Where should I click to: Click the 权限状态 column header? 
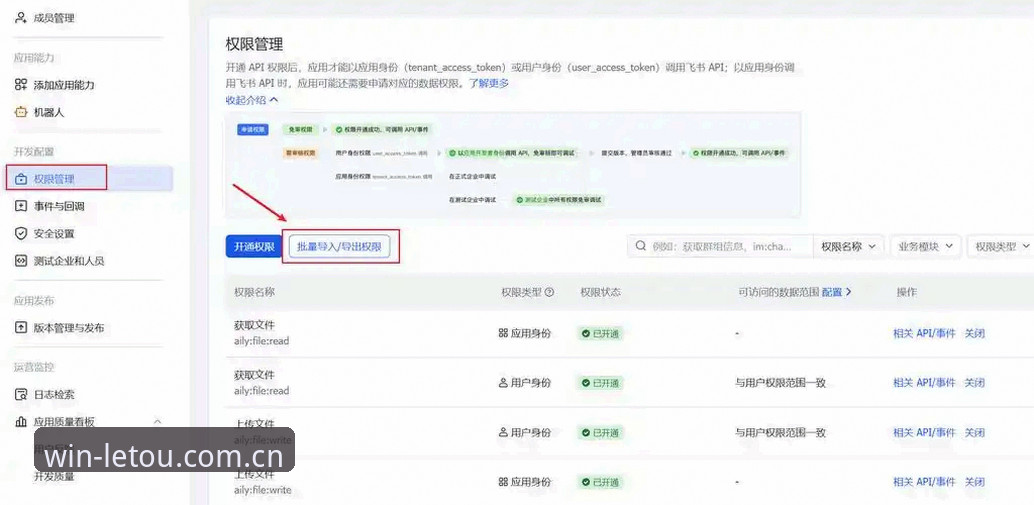[x=601, y=291]
